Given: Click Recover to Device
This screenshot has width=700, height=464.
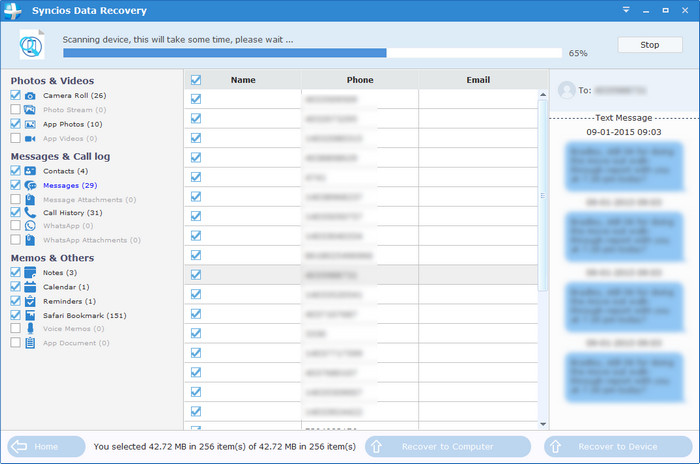Looking at the screenshot, I should [x=618, y=446].
